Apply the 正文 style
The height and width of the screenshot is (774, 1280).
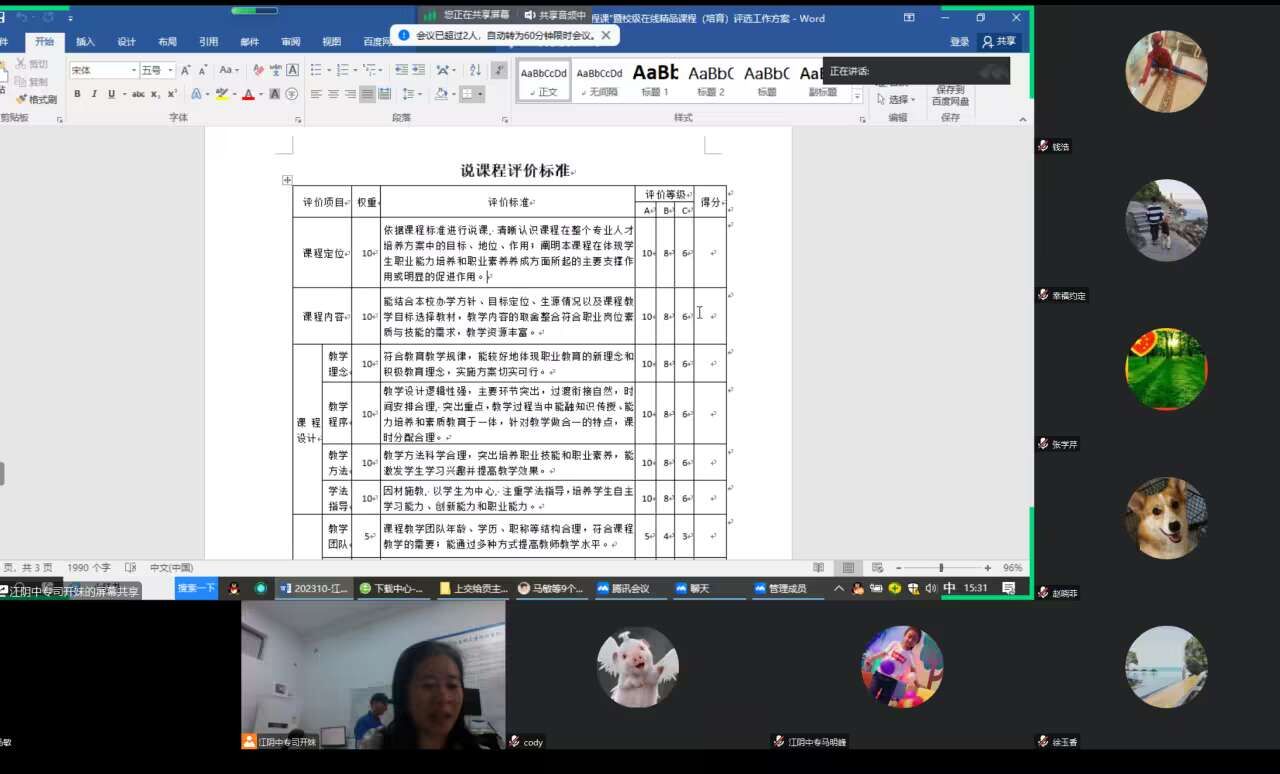tap(544, 80)
